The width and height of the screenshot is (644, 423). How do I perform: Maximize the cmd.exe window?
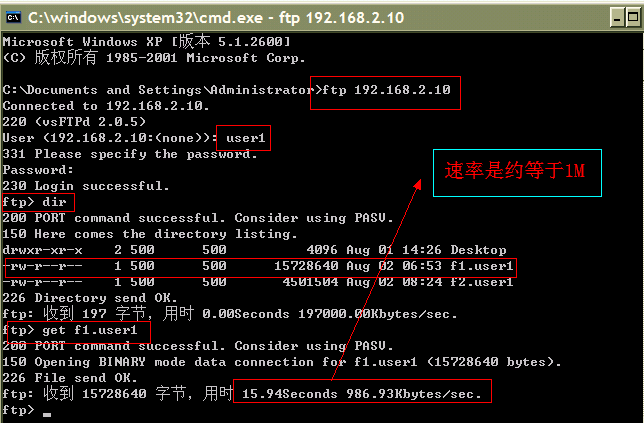pos(633,18)
